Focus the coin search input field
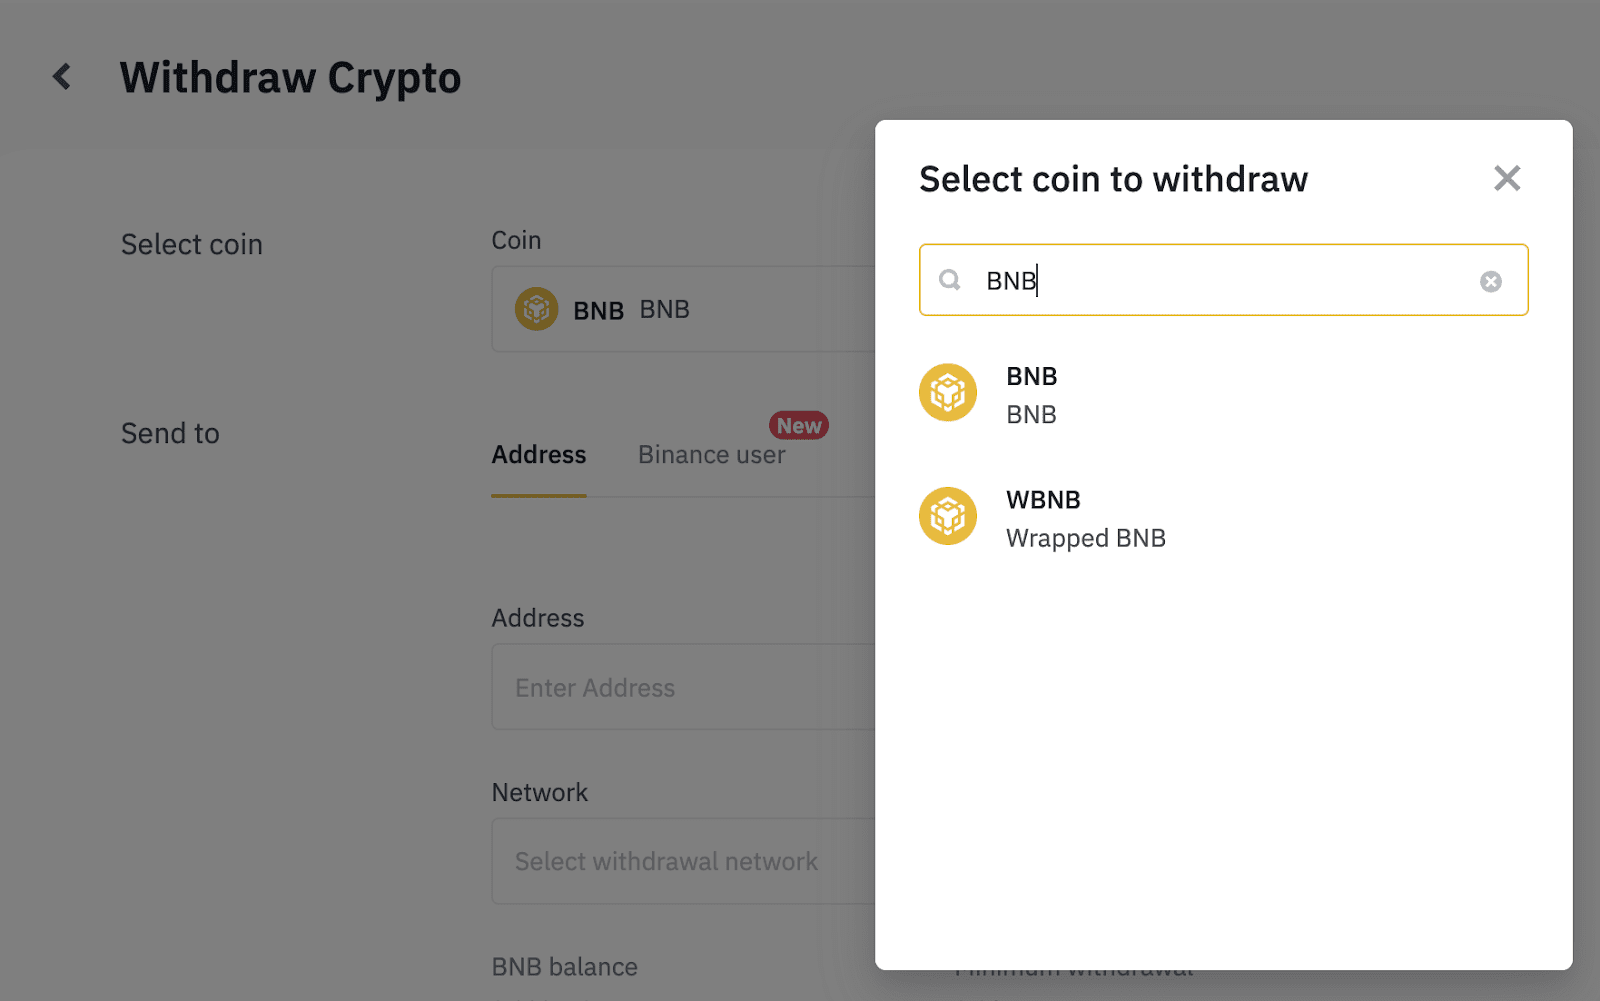 (1222, 280)
